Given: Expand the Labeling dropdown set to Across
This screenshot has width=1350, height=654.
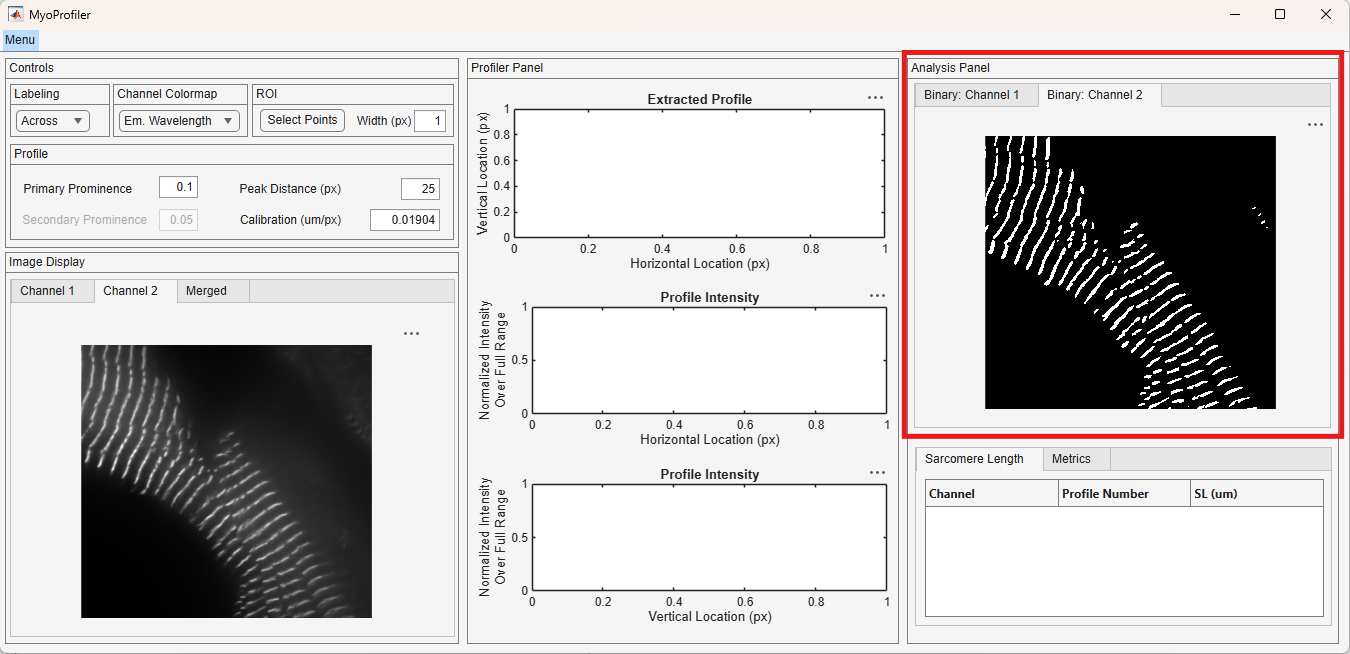Looking at the screenshot, I should point(53,121).
